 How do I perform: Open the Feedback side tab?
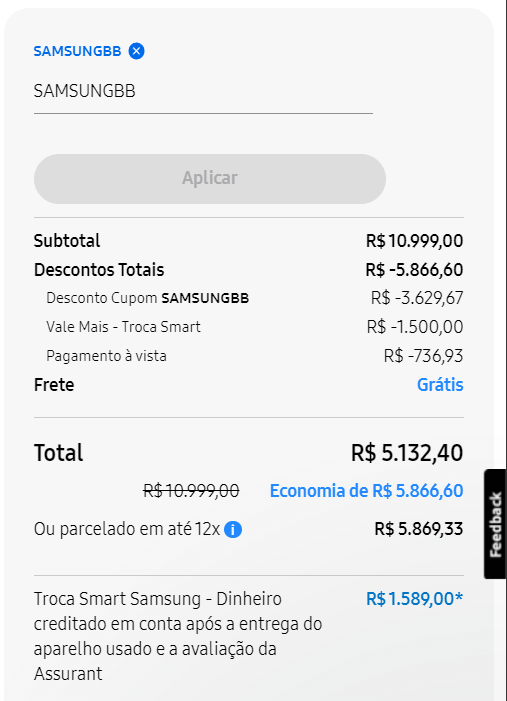point(495,524)
